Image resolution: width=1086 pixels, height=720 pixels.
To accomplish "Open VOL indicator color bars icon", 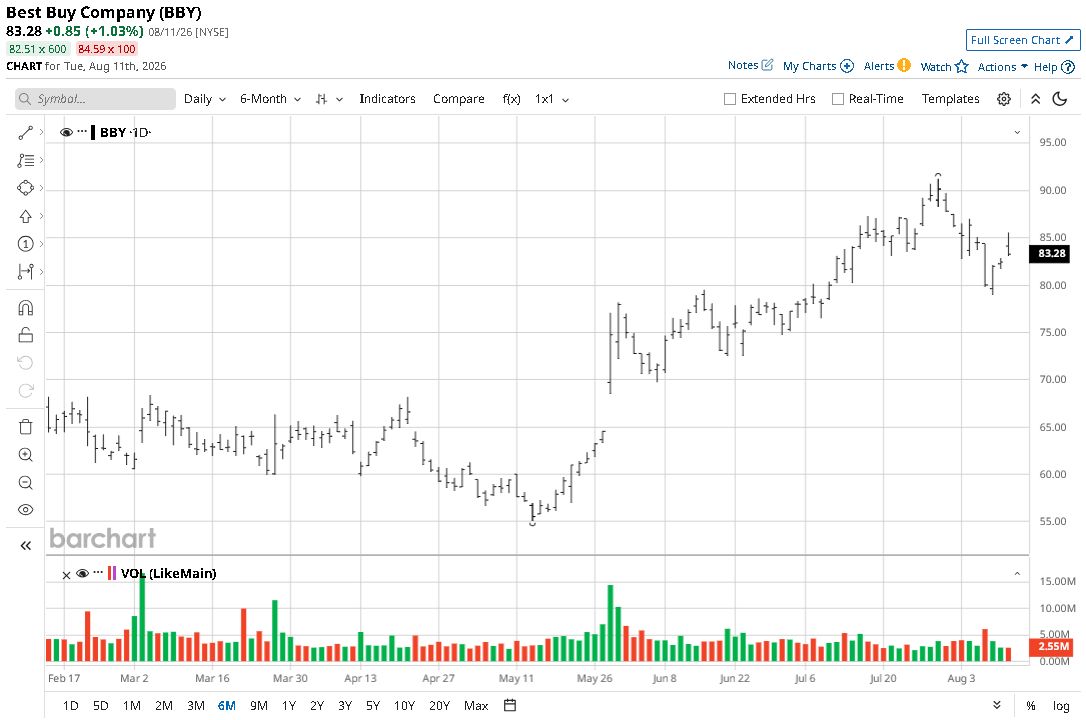I will pyautogui.click(x=112, y=573).
